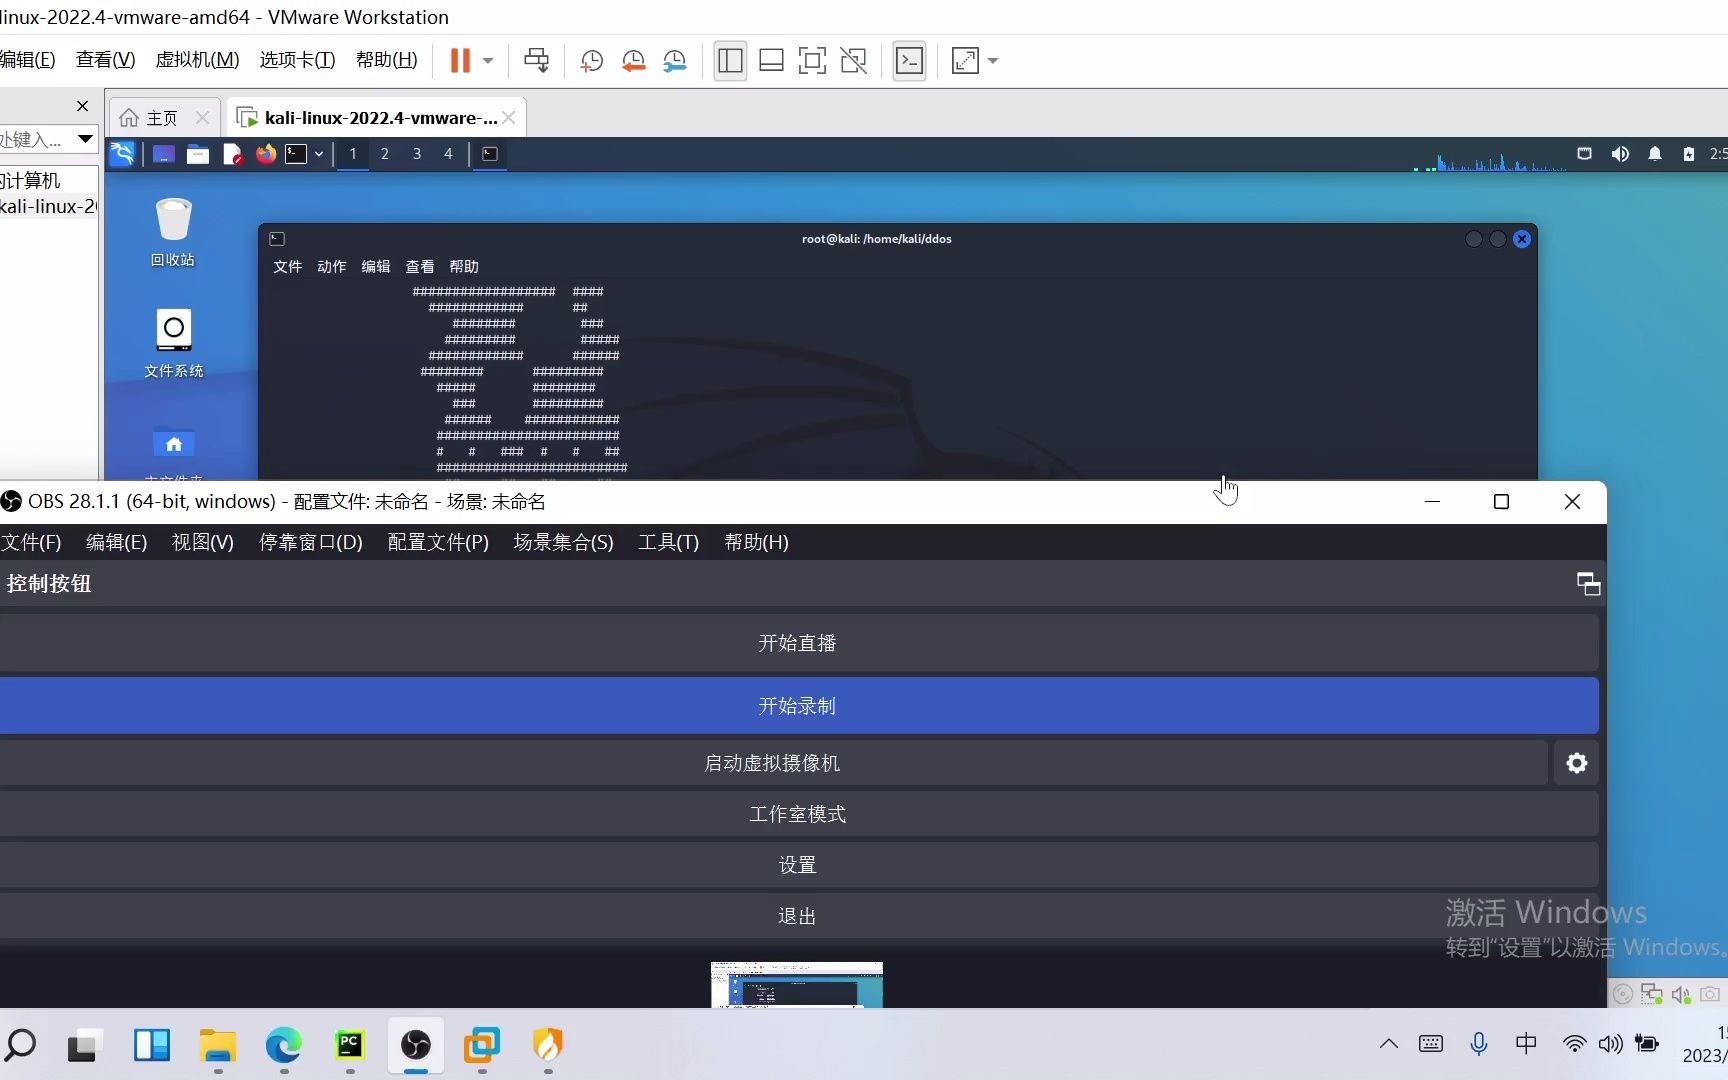The width and height of the screenshot is (1728, 1080).
Task: Toggle the VMware library sidebar view
Action: point(730,61)
